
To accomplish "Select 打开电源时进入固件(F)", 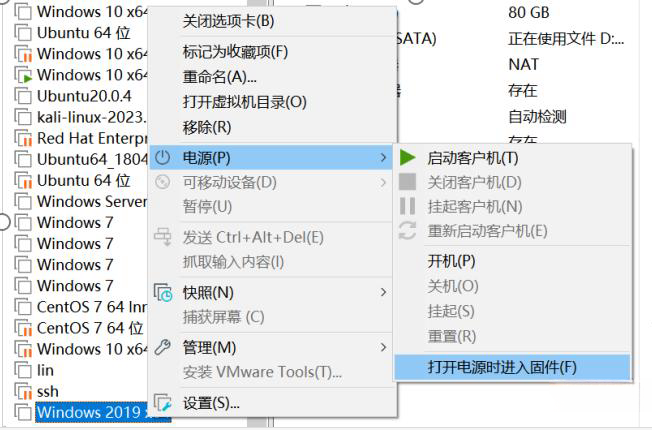I will point(512,367).
